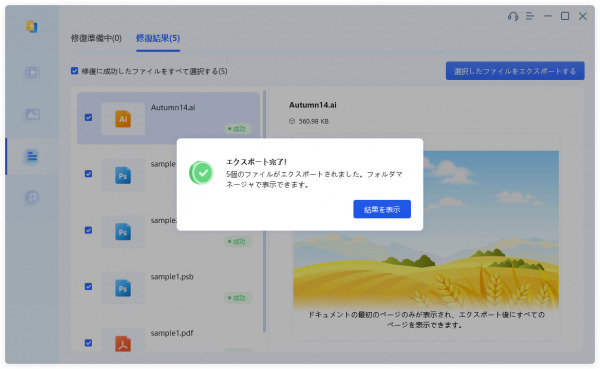
Task: Open the headset support icon
Action: pos(513,16)
